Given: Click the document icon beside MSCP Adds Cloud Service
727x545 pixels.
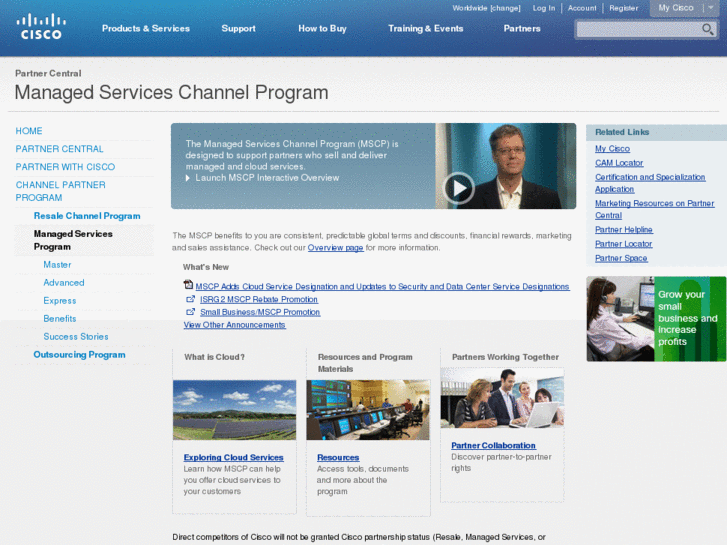Looking at the screenshot, I should coord(188,285).
